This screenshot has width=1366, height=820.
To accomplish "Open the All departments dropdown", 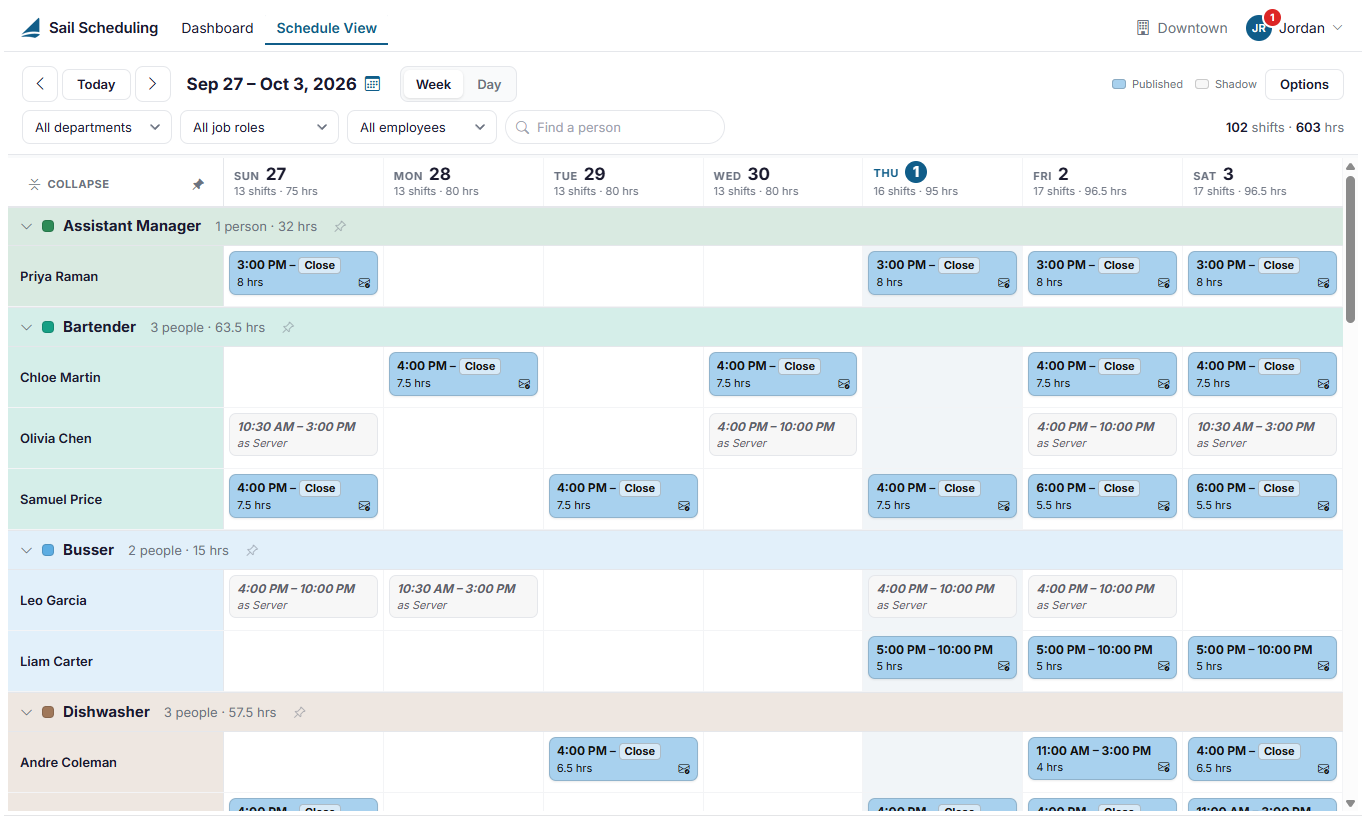I will coord(97,127).
